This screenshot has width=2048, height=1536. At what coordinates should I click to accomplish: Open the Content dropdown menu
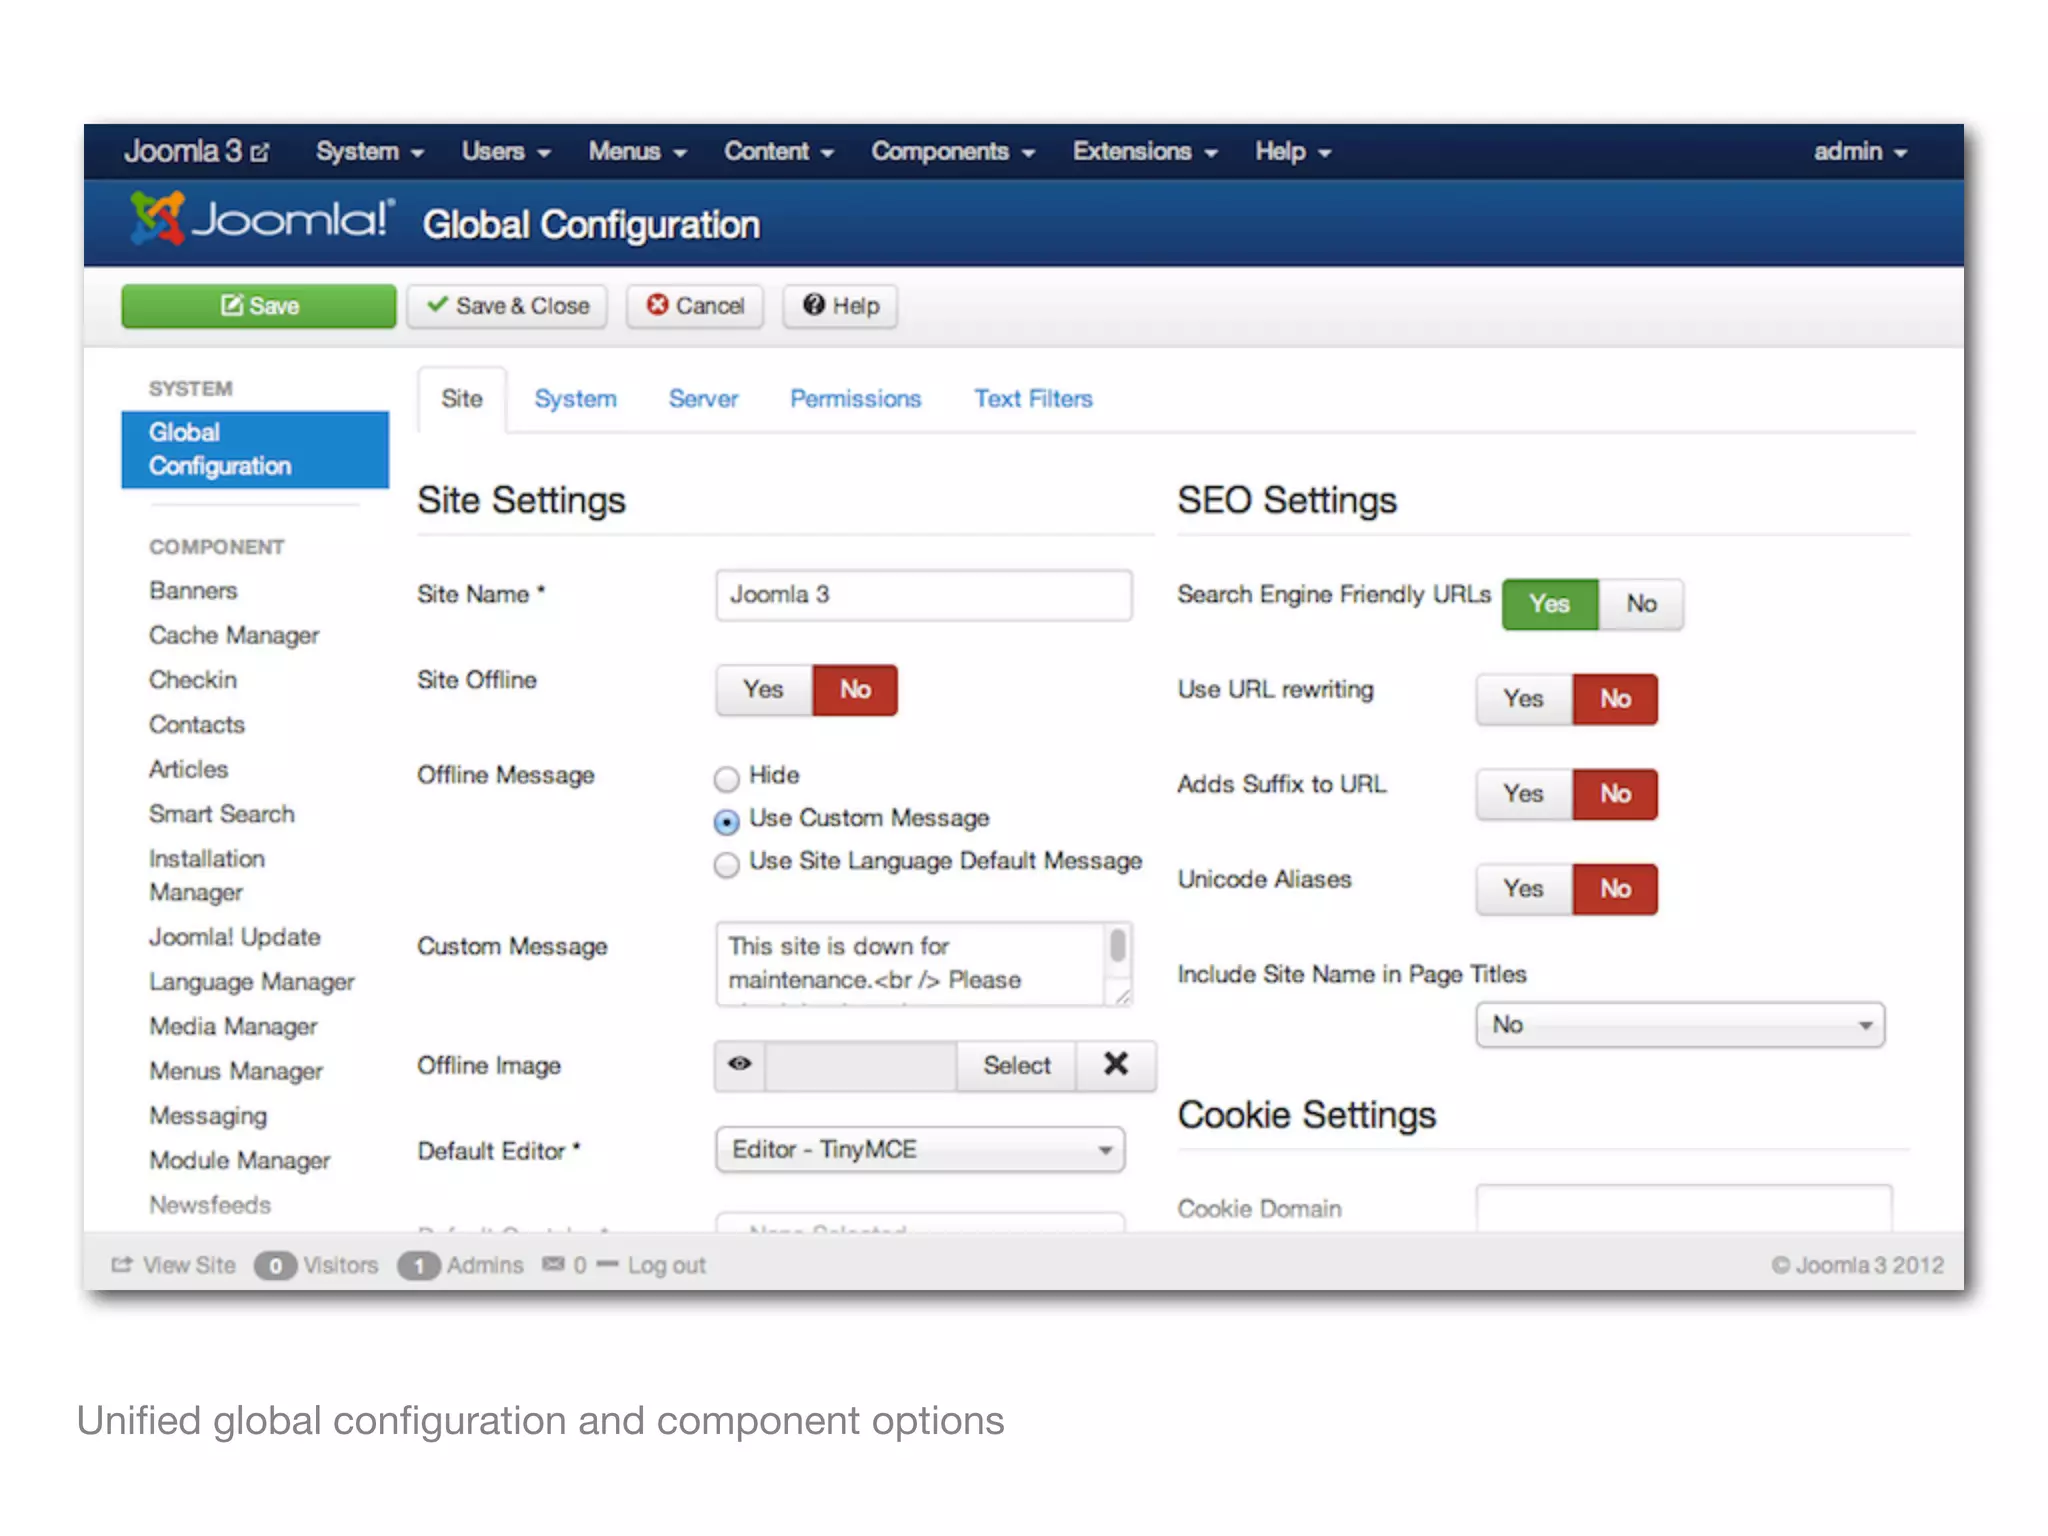pos(779,151)
